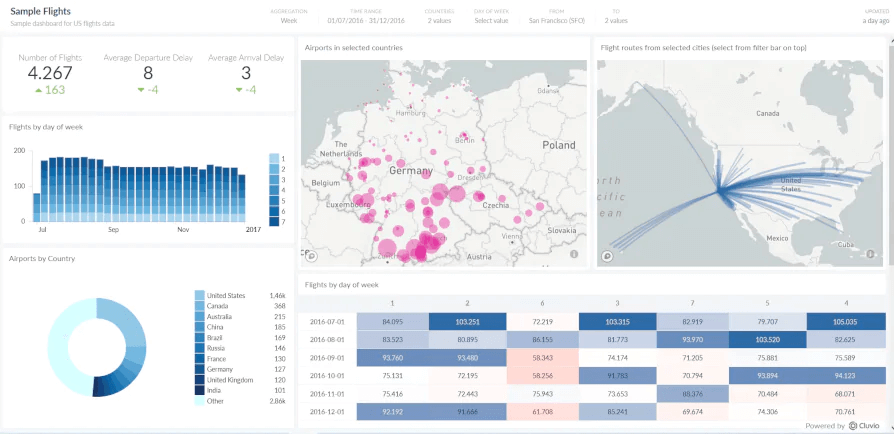Click legend swatch for day 4
Viewport: 894px width, 434px height.
(x=274, y=190)
